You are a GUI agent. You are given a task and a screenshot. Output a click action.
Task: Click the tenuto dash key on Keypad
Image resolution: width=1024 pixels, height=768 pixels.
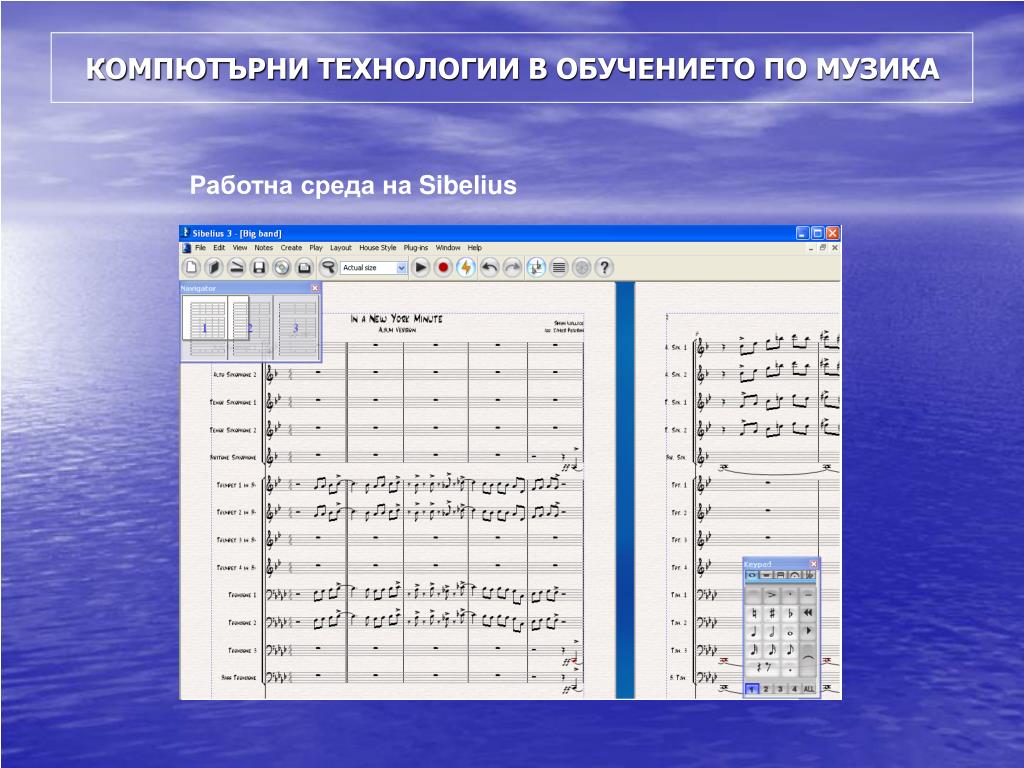808,595
